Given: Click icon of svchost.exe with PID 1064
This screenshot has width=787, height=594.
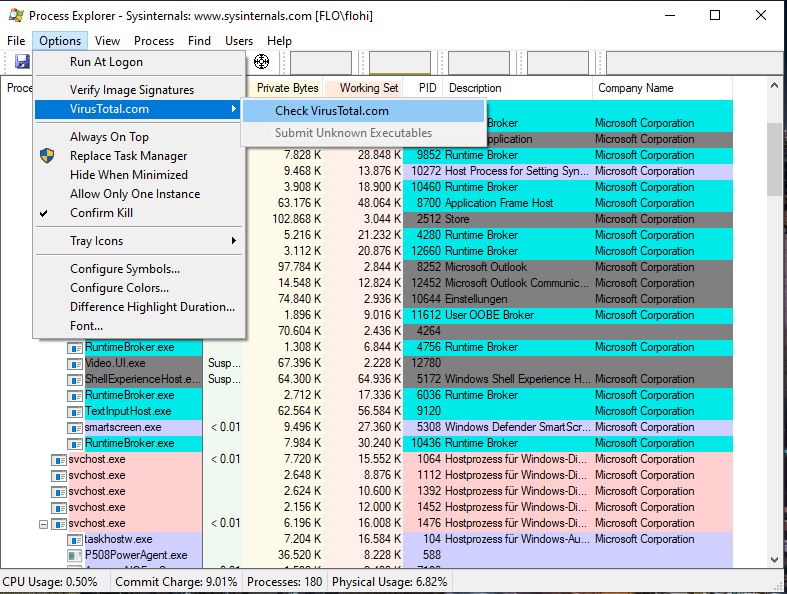Looking at the screenshot, I should pos(59,460).
